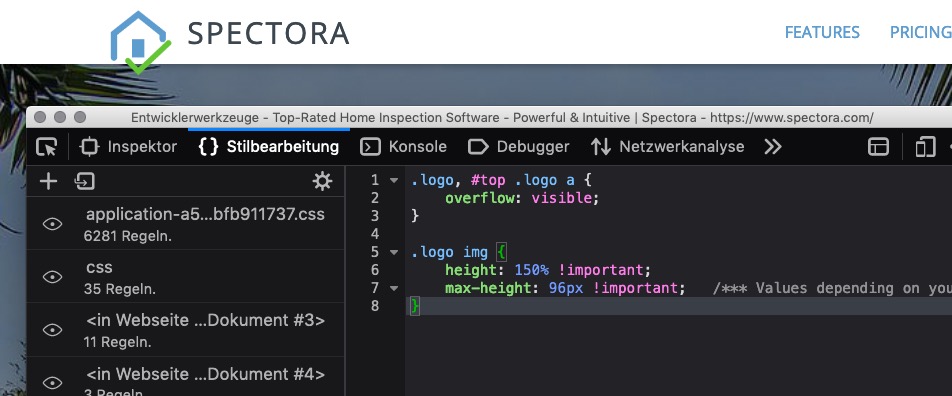Click the "11 Regeln." label
Image resolution: width=952 pixels, height=396 pixels.
pyautogui.click(x=118, y=342)
